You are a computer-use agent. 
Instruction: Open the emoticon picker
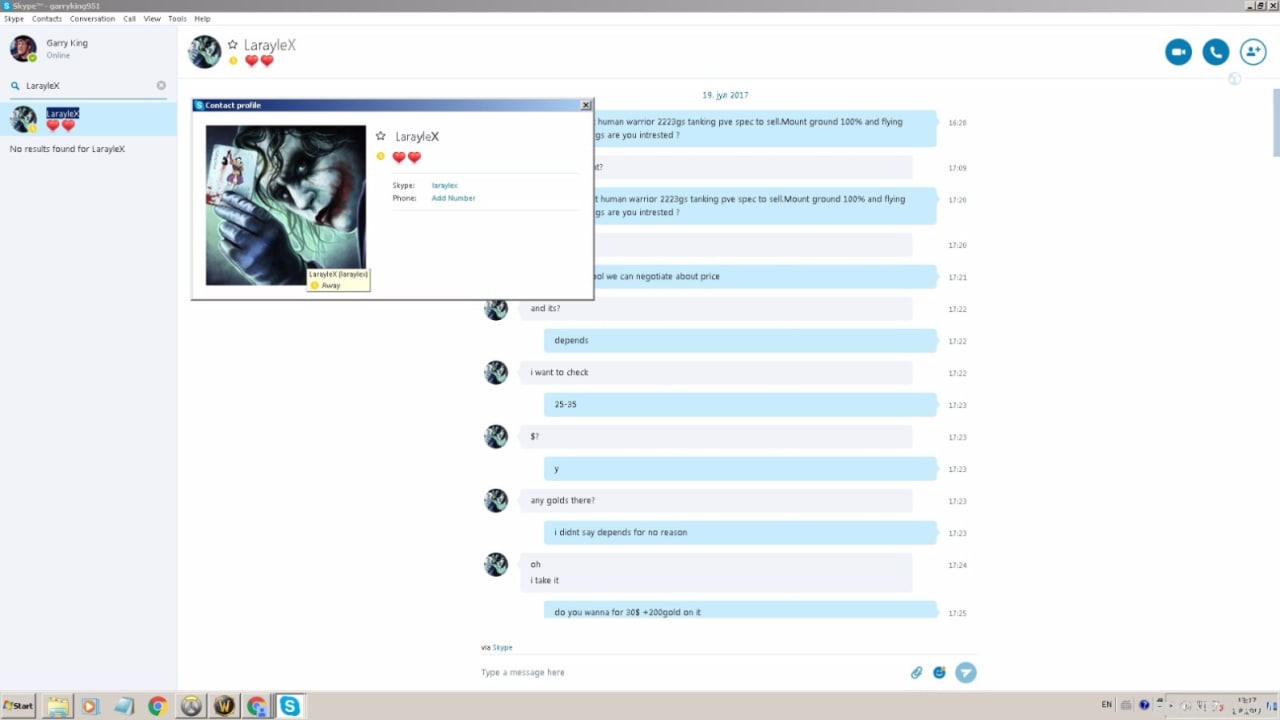tap(939, 673)
